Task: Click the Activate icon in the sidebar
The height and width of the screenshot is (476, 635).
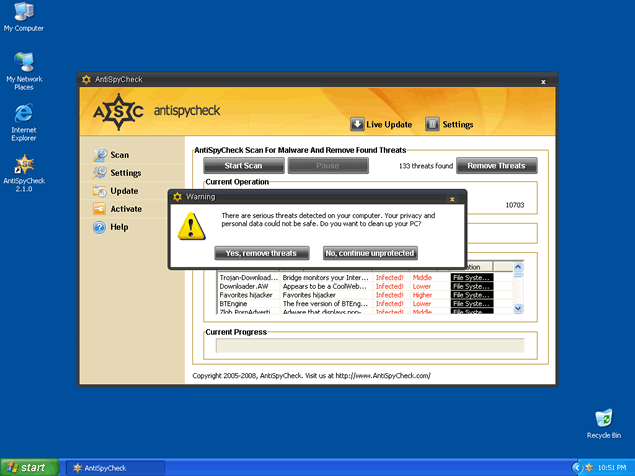Action: click(100, 209)
